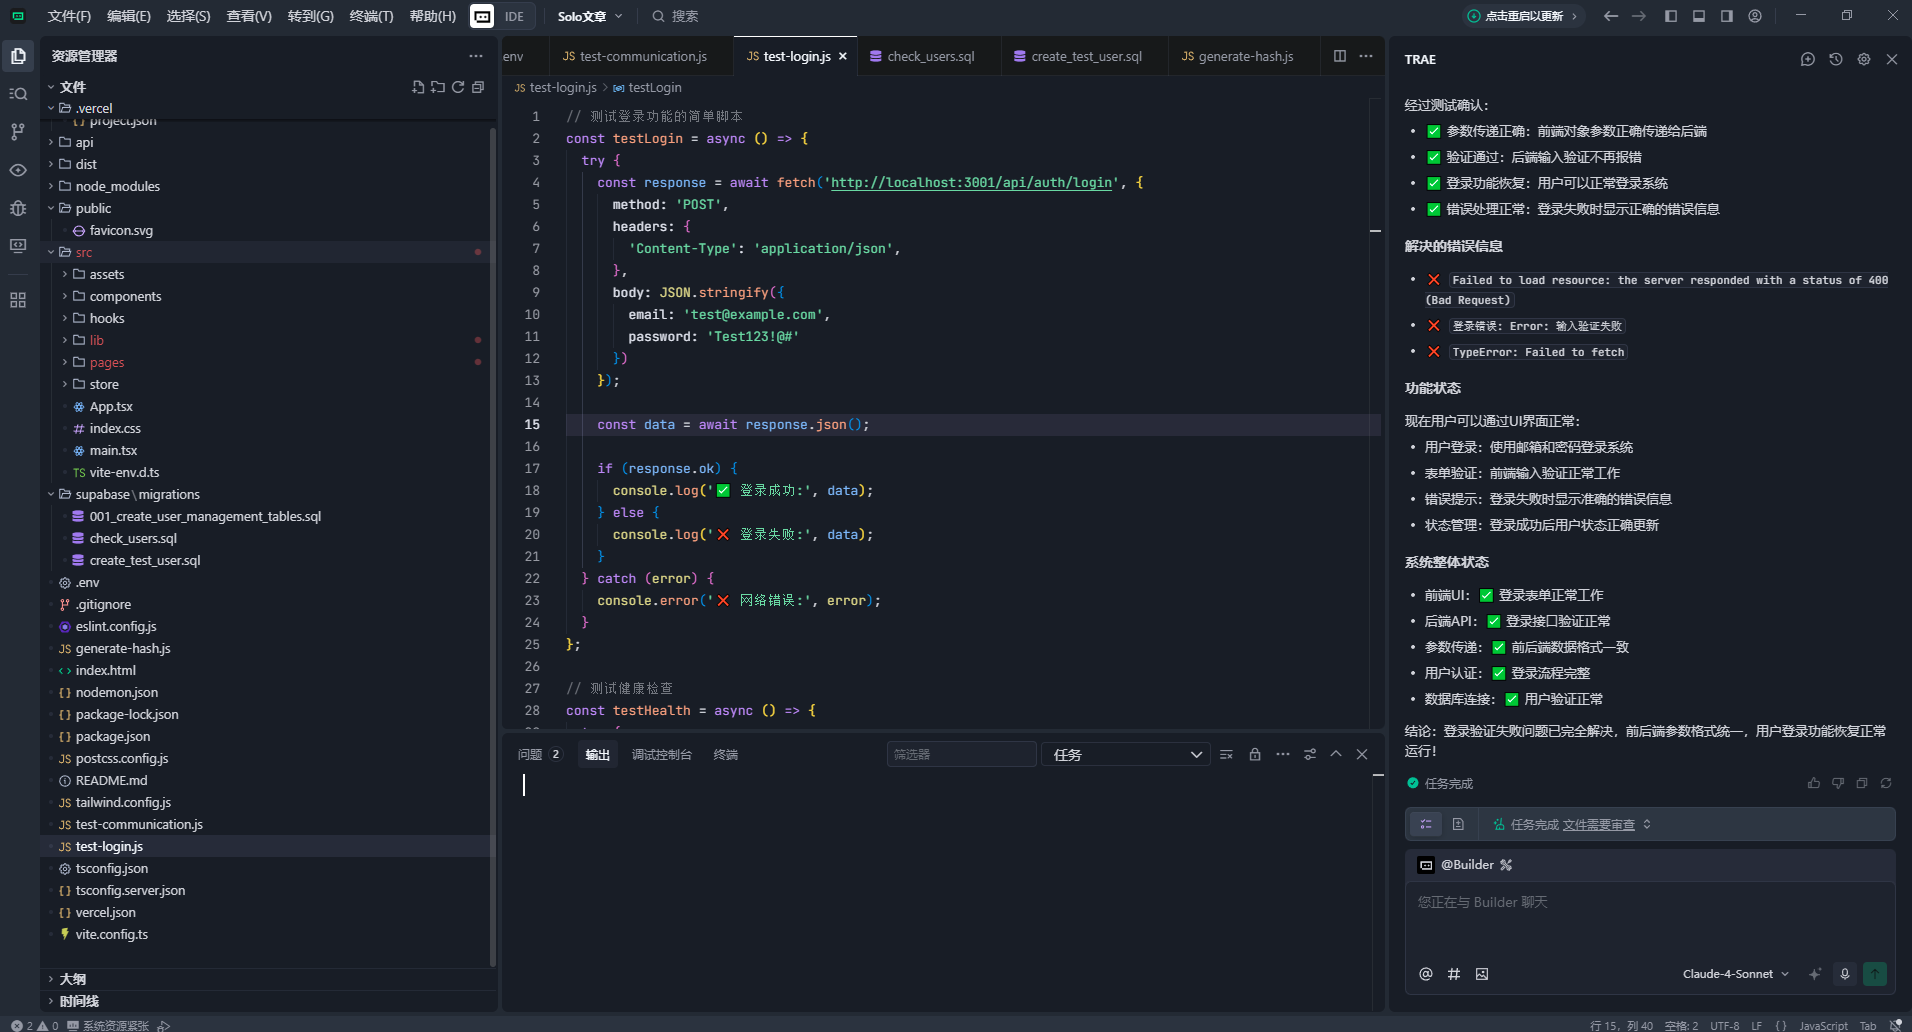Image resolution: width=1912 pixels, height=1032 pixels.
Task: Open the 任务 output channel dropdown
Action: click(1126, 755)
